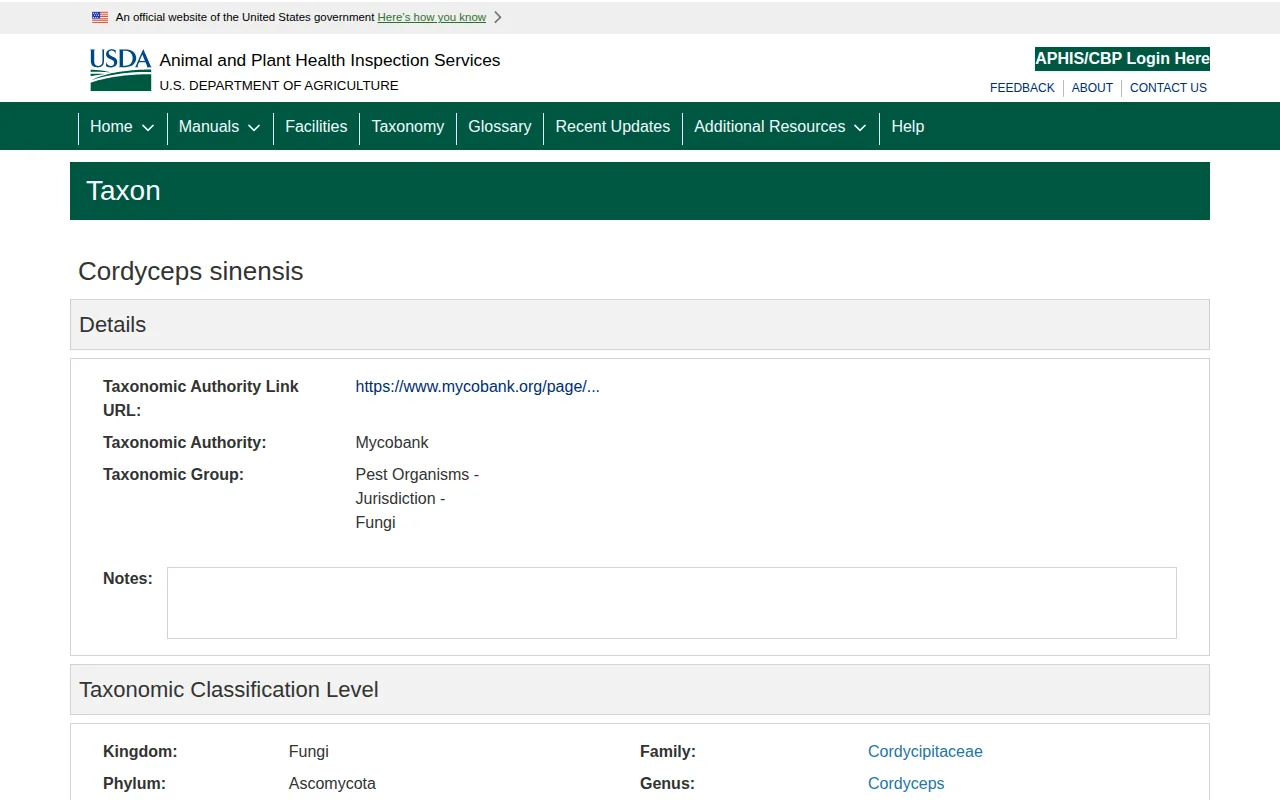
Task: Click the APHIS/CBP Login Here button
Action: click(1122, 59)
